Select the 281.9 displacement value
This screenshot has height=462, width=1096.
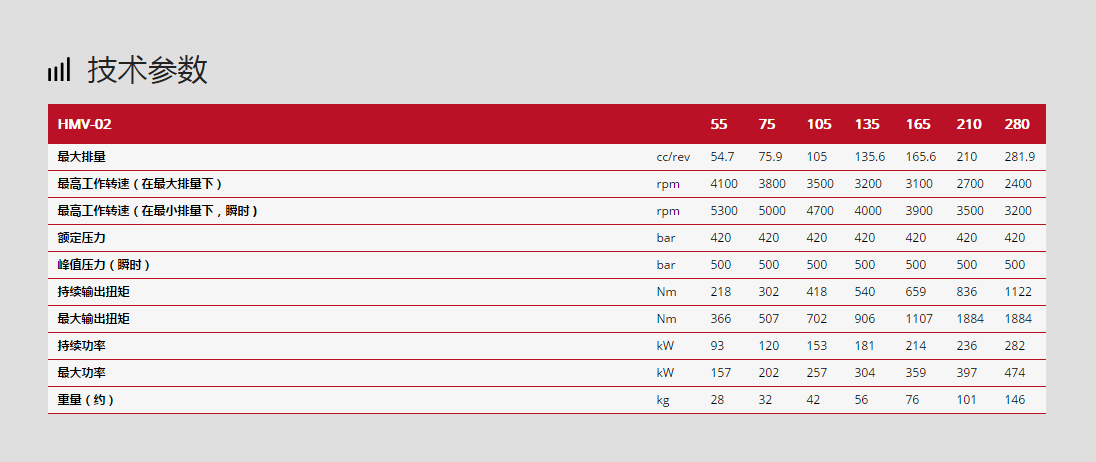[x=1019, y=157]
